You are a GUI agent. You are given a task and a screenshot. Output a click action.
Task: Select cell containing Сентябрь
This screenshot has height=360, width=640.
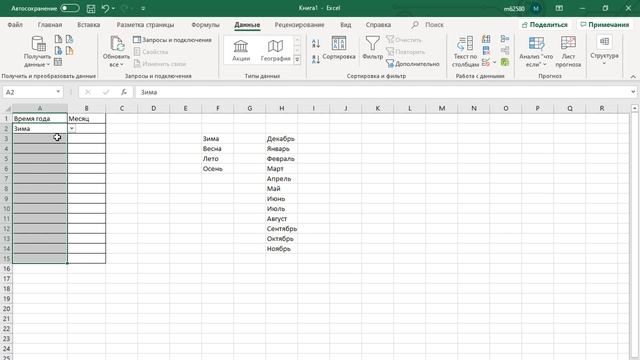tap(282, 229)
